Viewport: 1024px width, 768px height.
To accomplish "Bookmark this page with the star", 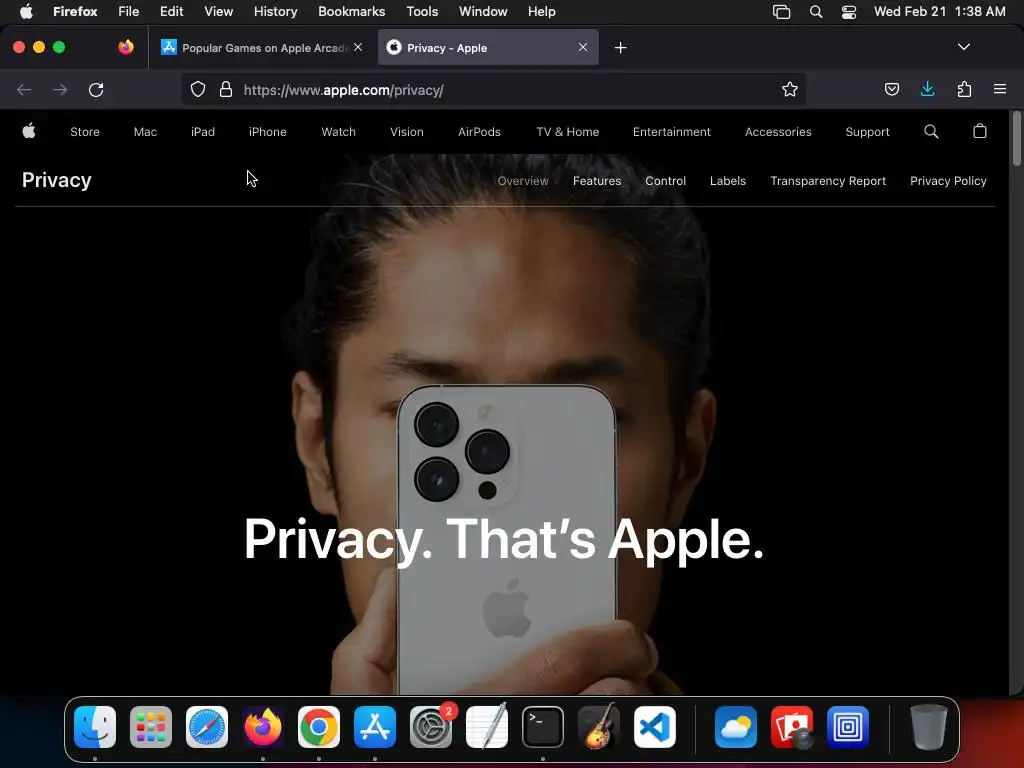I will (x=790, y=89).
